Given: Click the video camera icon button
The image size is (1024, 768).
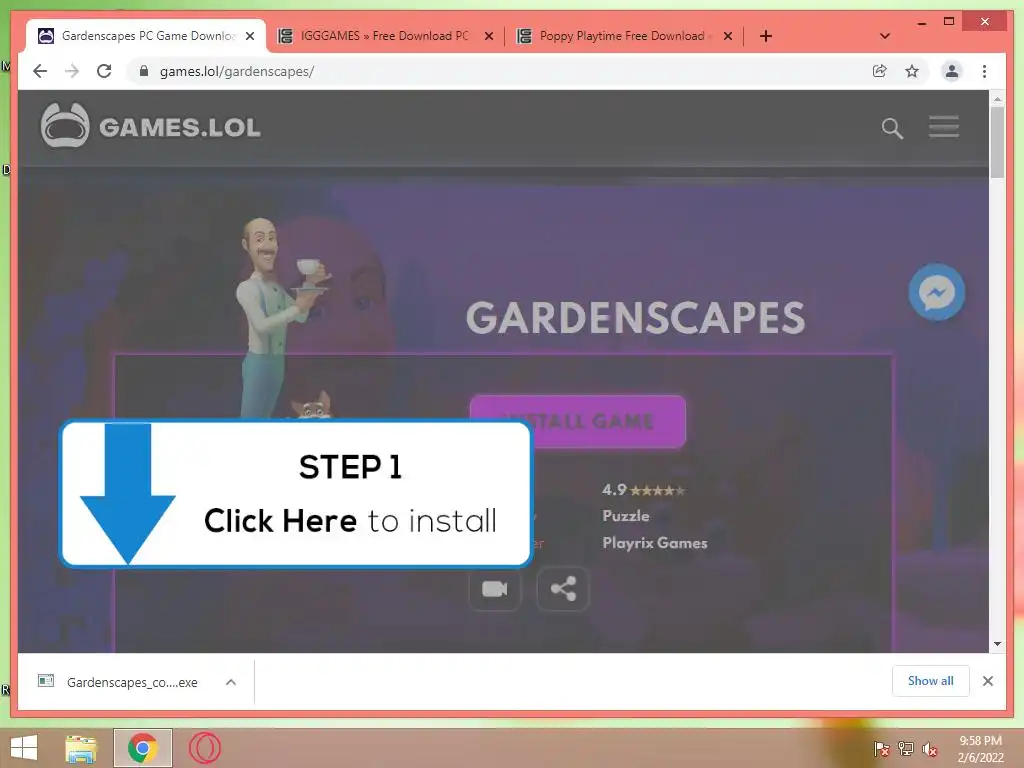Looking at the screenshot, I should [495, 589].
